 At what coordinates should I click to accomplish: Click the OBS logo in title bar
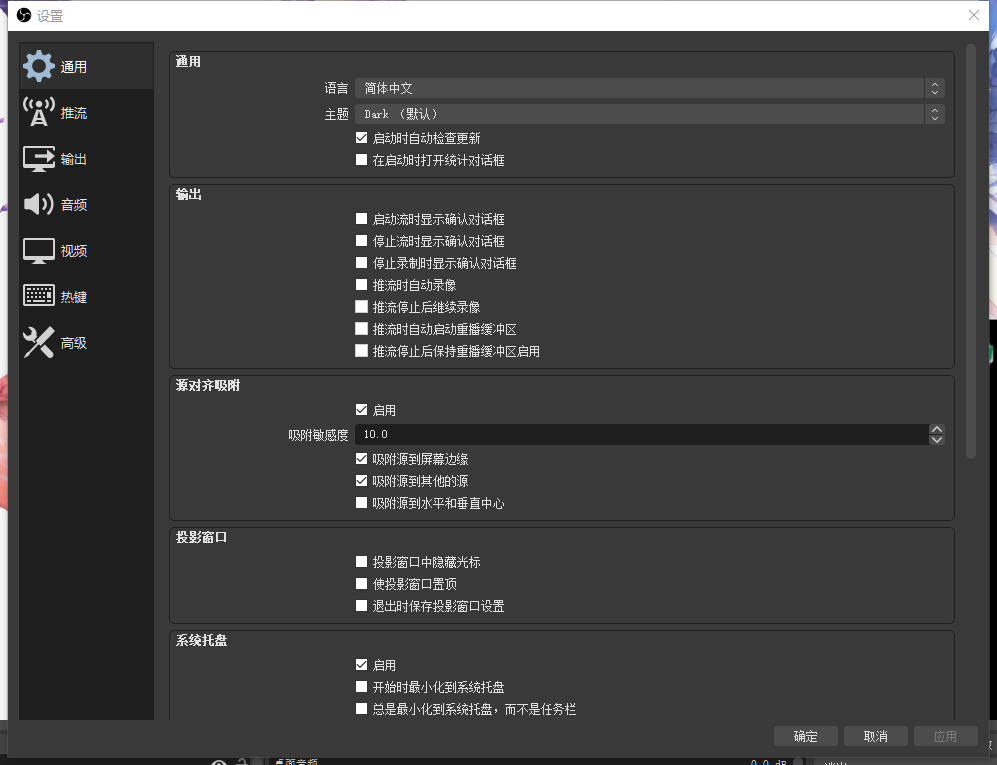pyautogui.click(x=23, y=15)
